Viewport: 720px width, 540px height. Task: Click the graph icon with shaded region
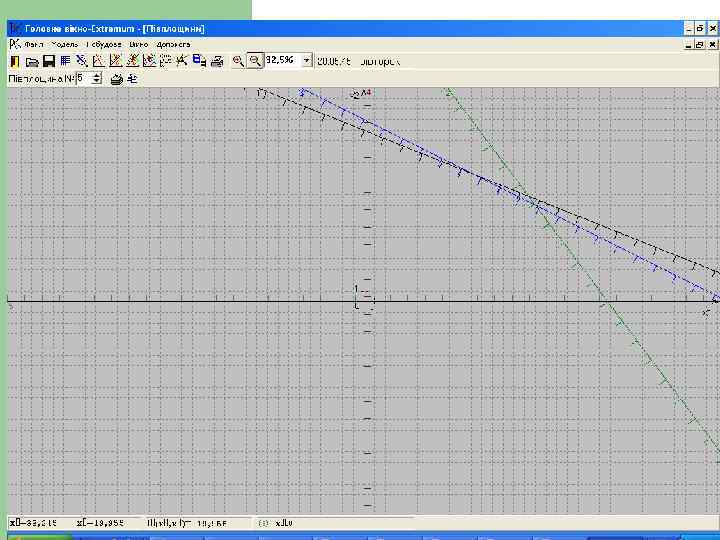pos(149,61)
